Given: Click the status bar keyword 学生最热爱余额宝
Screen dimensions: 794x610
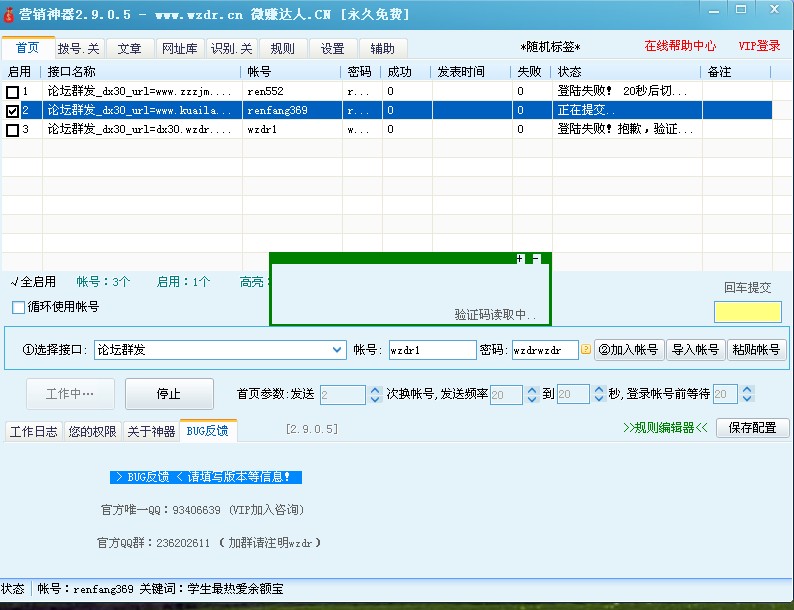Looking at the screenshot, I should coord(235,589).
